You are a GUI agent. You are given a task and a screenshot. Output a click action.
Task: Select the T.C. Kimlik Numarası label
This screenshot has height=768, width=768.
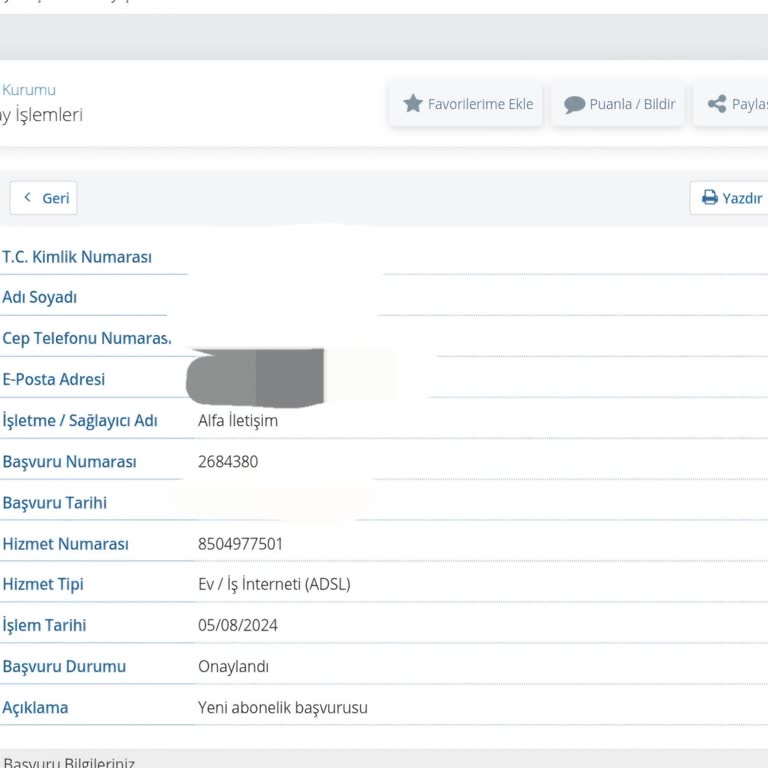click(x=77, y=257)
